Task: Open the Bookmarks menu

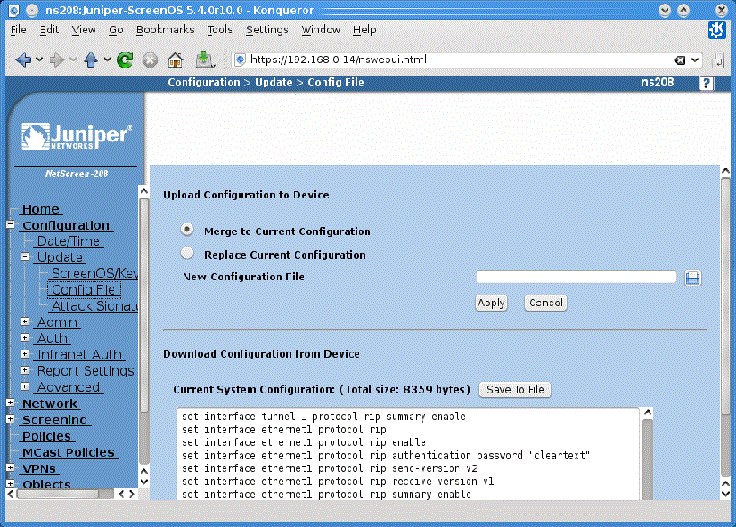Action: point(164,29)
